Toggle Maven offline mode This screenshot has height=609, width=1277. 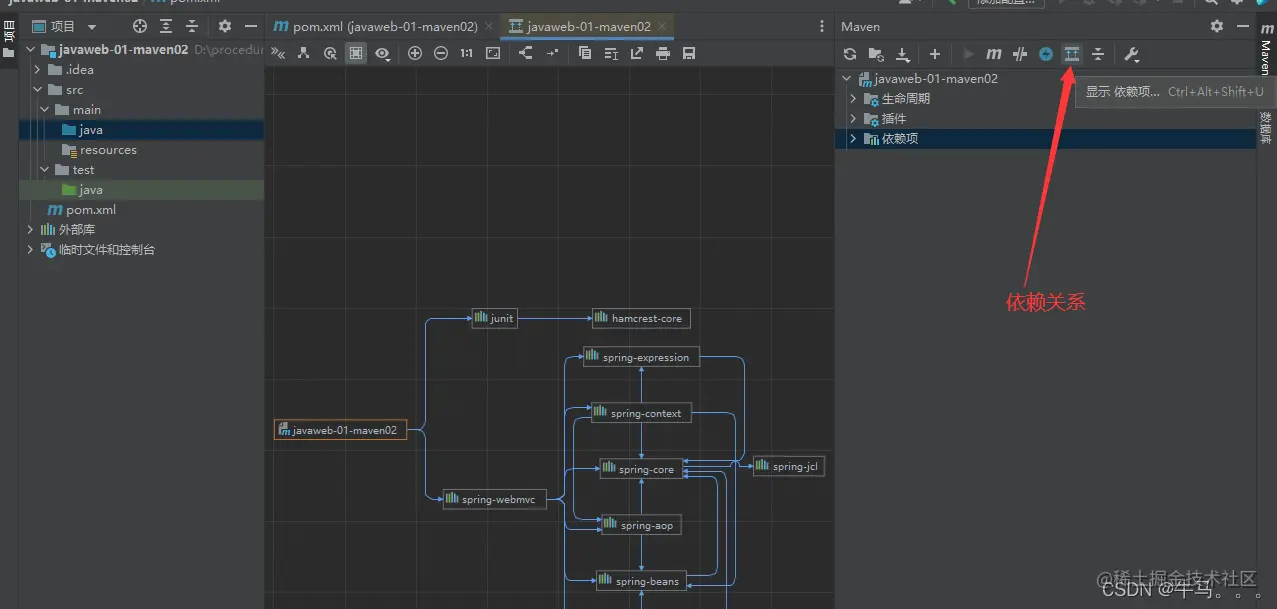click(x=1019, y=54)
